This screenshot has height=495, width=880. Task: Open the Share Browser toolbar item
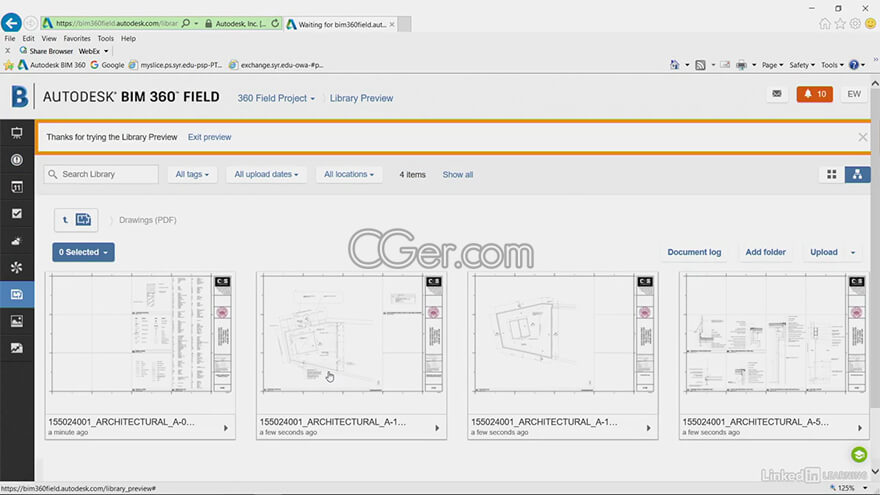[46, 51]
